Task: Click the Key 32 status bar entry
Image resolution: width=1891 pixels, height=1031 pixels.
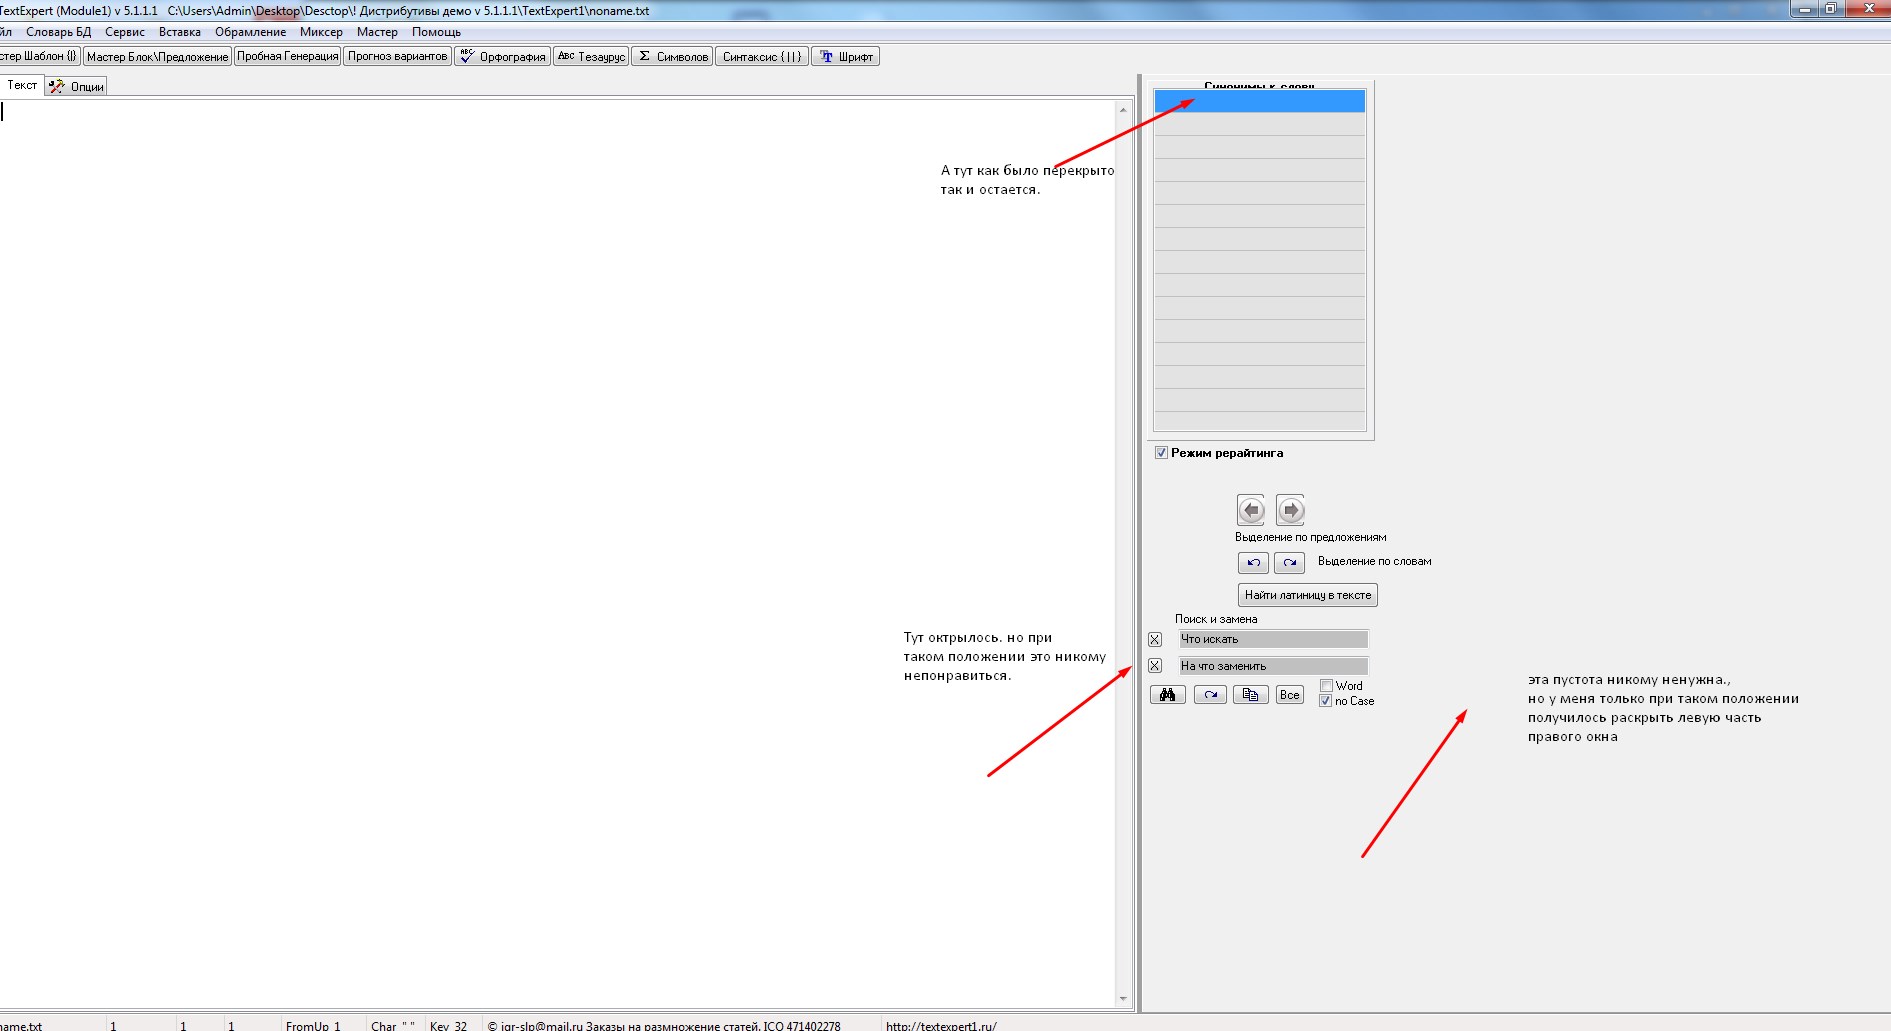Action: [449, 1025]
